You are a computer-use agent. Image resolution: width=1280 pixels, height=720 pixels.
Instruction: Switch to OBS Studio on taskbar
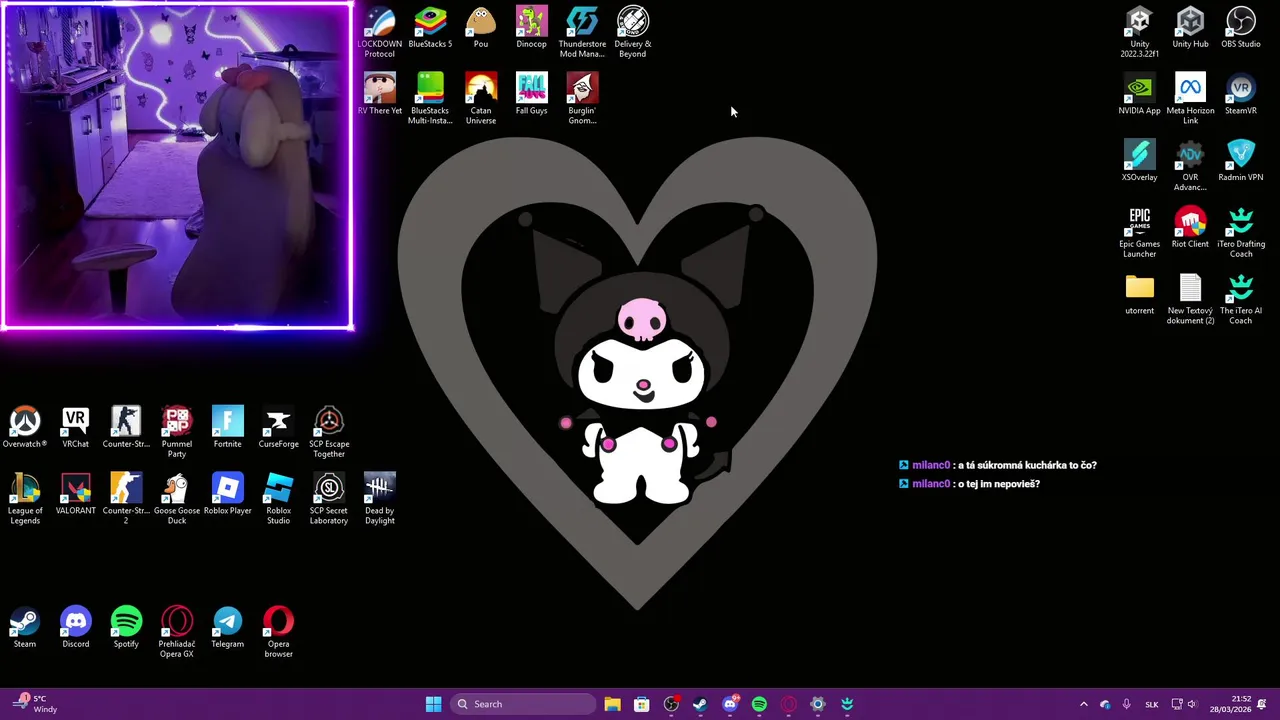[671, 704]
